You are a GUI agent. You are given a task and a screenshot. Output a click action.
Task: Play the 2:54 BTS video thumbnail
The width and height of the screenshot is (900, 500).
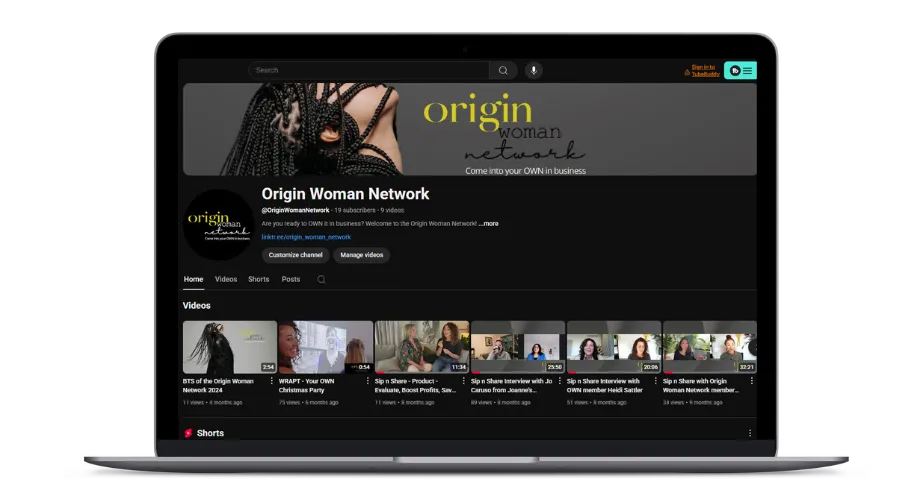[230, 347]
